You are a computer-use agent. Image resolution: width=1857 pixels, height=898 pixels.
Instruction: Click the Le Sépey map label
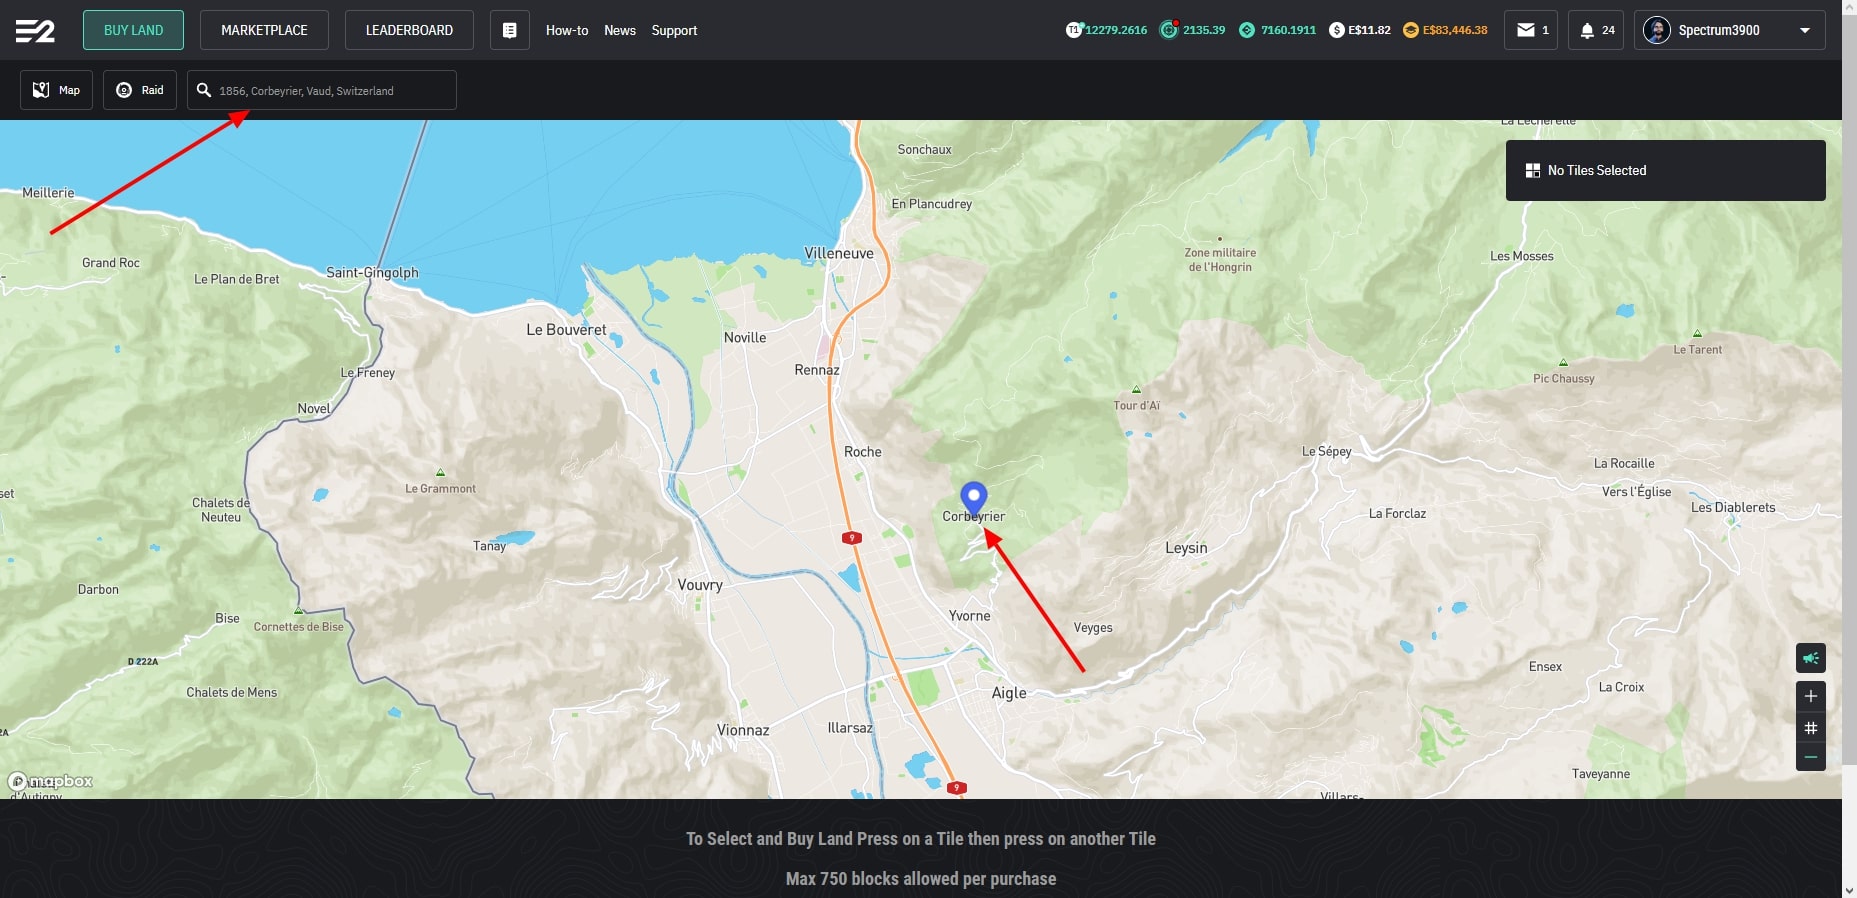tap(1327, 451)
